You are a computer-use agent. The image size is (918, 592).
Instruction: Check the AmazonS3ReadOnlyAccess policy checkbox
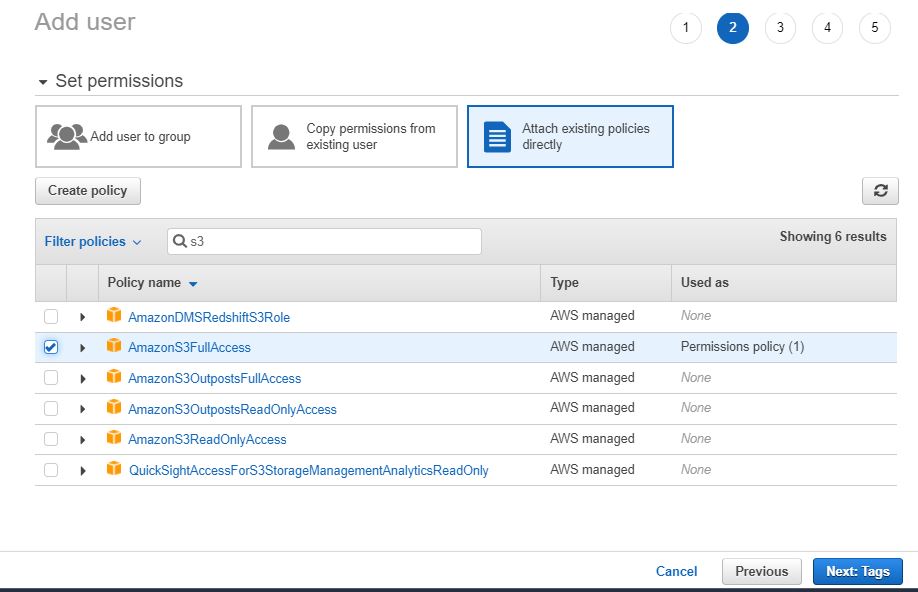(x=51, y=439)
